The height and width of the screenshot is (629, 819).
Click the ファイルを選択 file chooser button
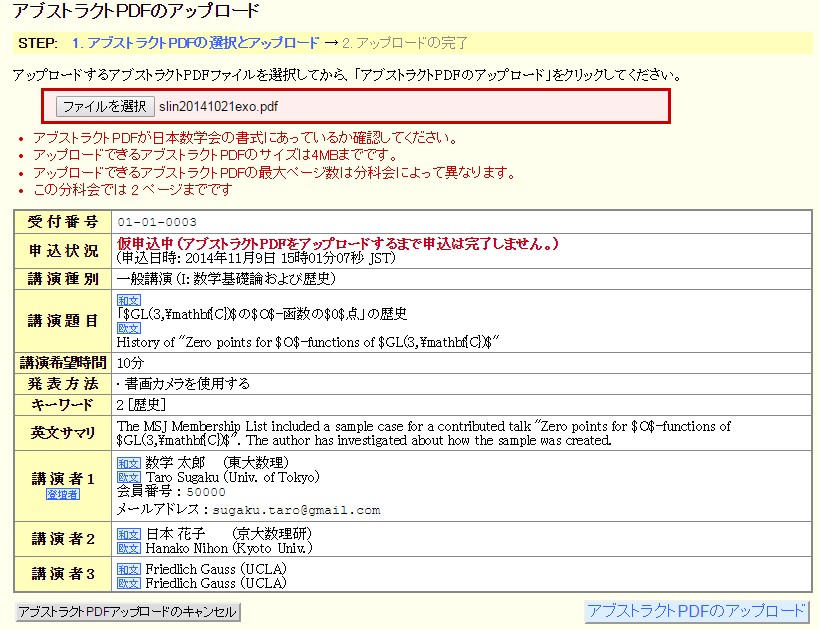point(104,106)
